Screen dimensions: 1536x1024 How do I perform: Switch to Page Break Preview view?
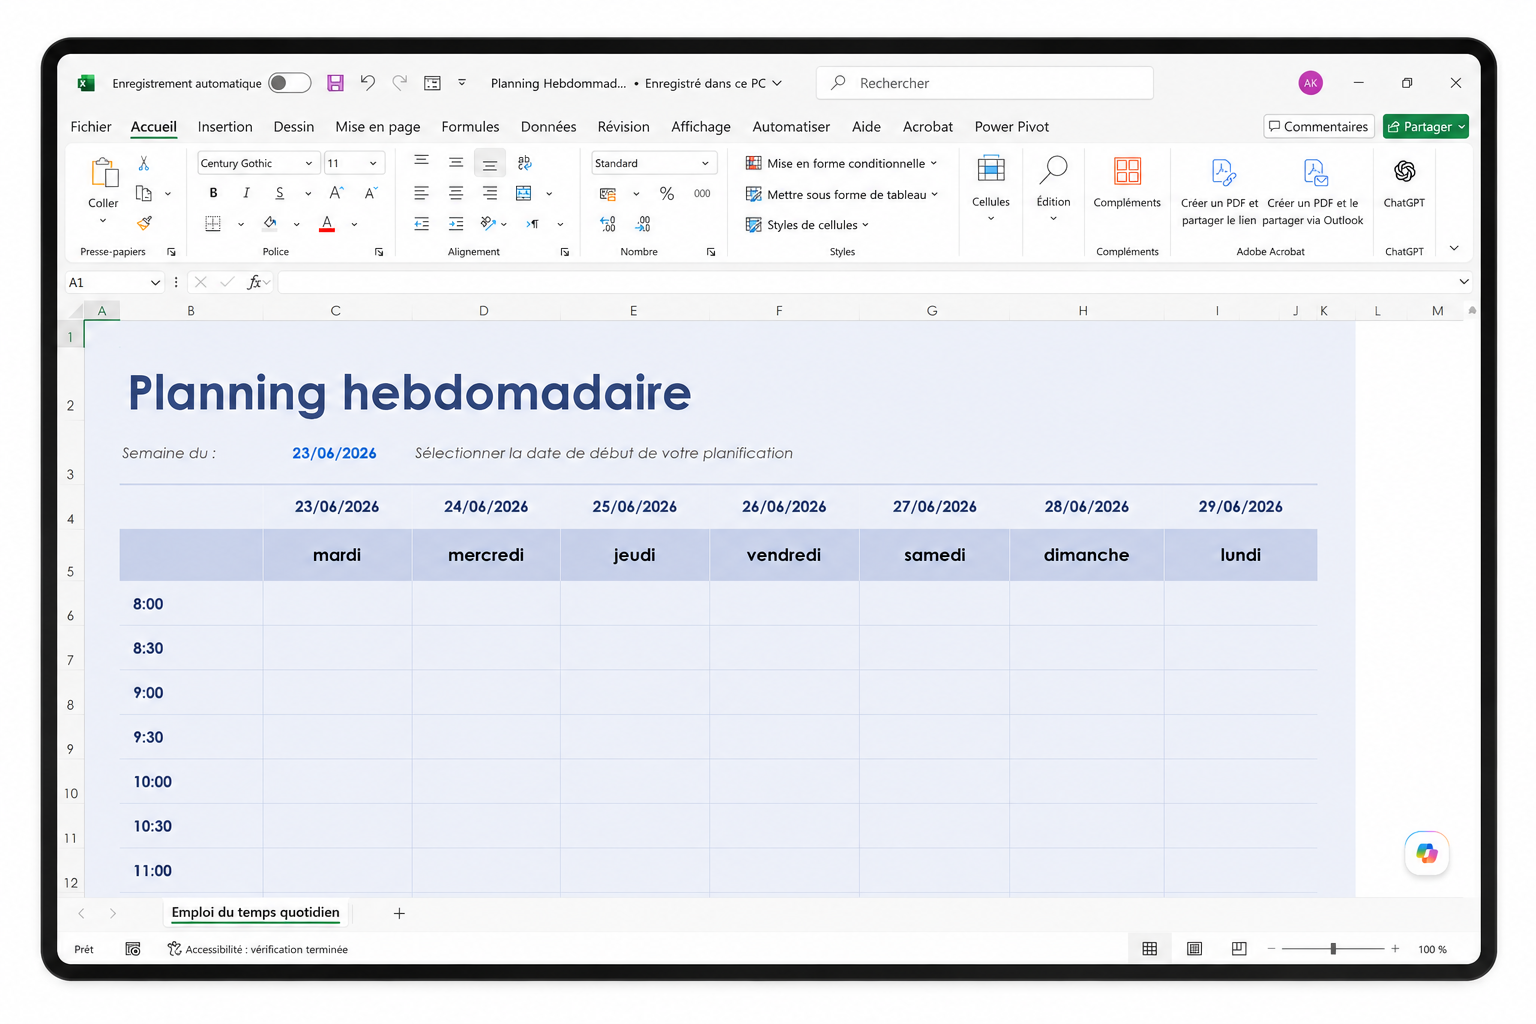click(x=1239, y=949)
